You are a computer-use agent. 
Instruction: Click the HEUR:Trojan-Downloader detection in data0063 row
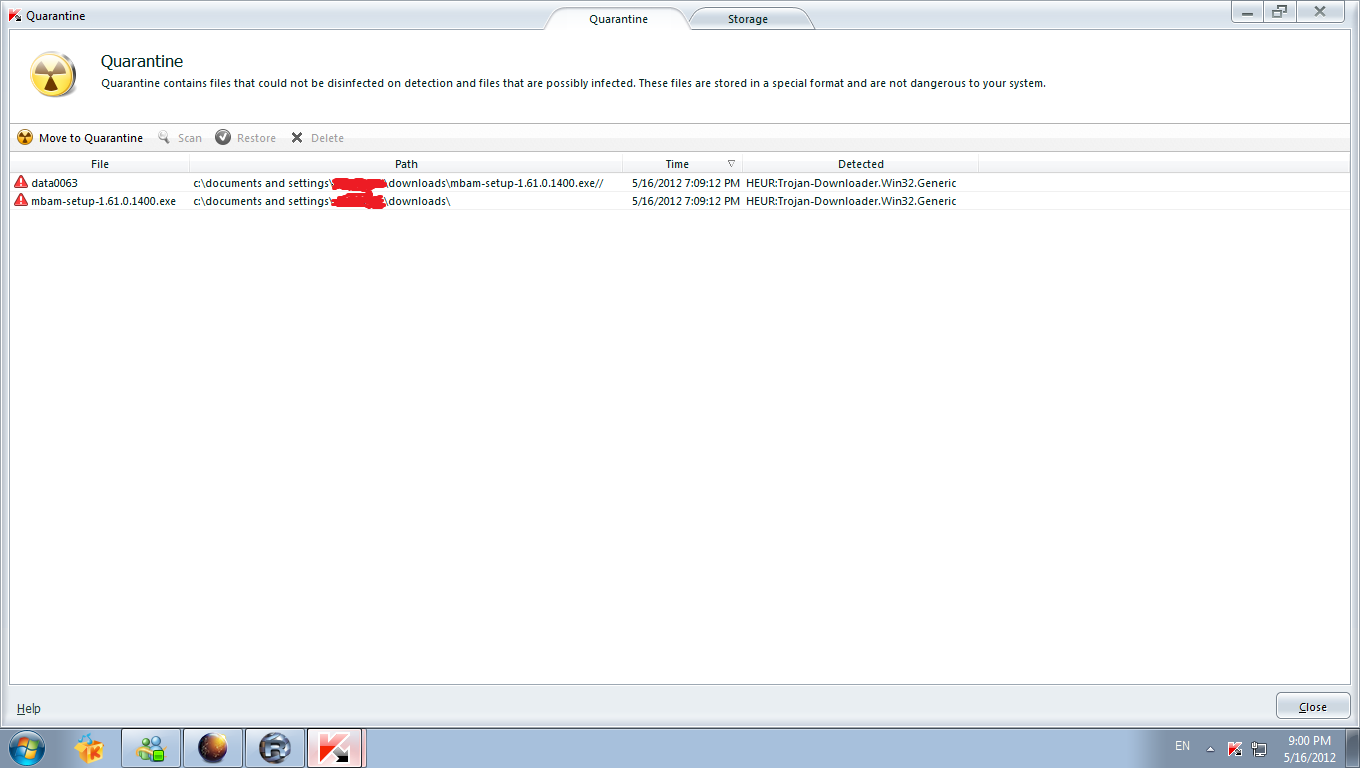[851, 183]
